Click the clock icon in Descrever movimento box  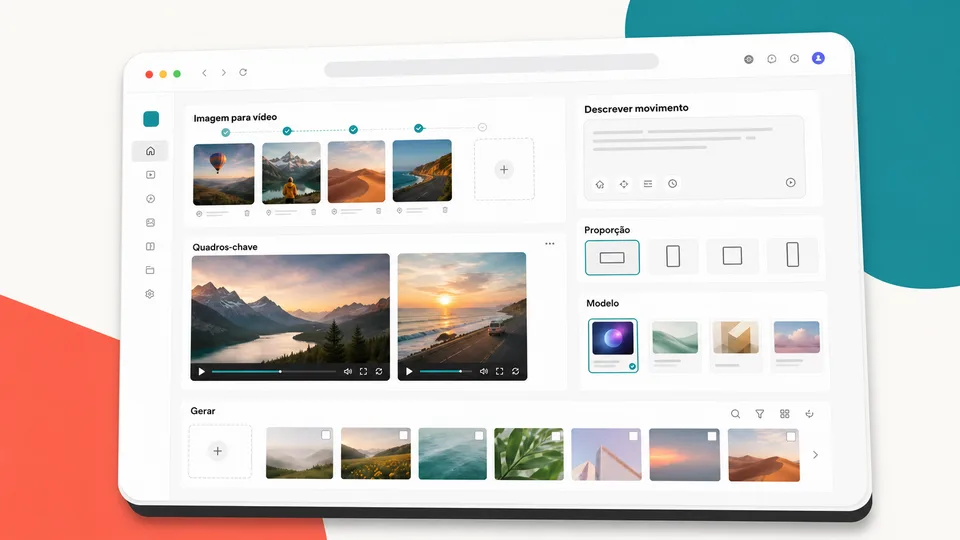point(672,184)
